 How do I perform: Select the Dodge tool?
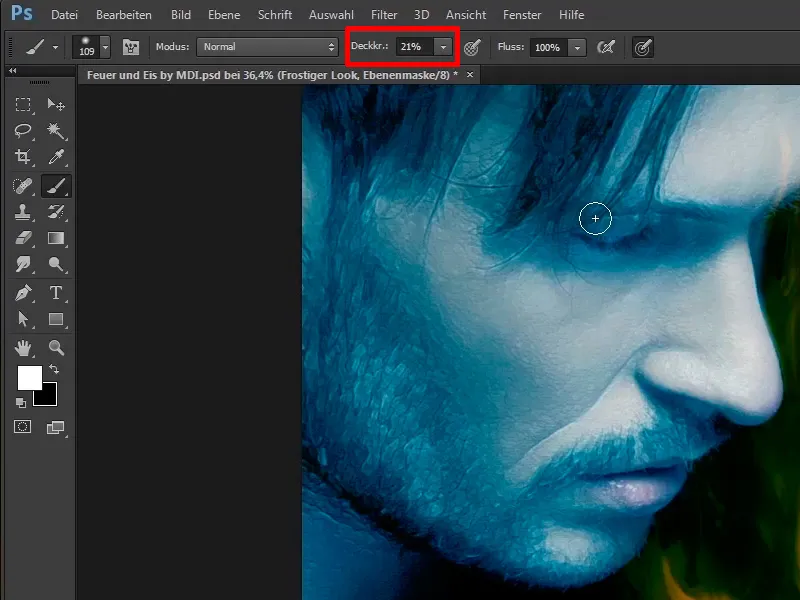(56, 264)
